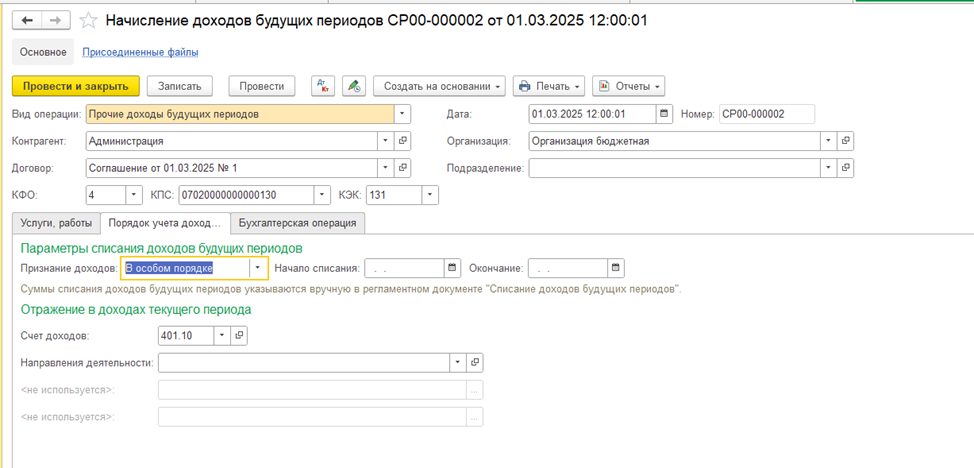The height and width of the screenshot is (468, 974).
Task: Open Договор record with open icon
Action: click(403, 168)
